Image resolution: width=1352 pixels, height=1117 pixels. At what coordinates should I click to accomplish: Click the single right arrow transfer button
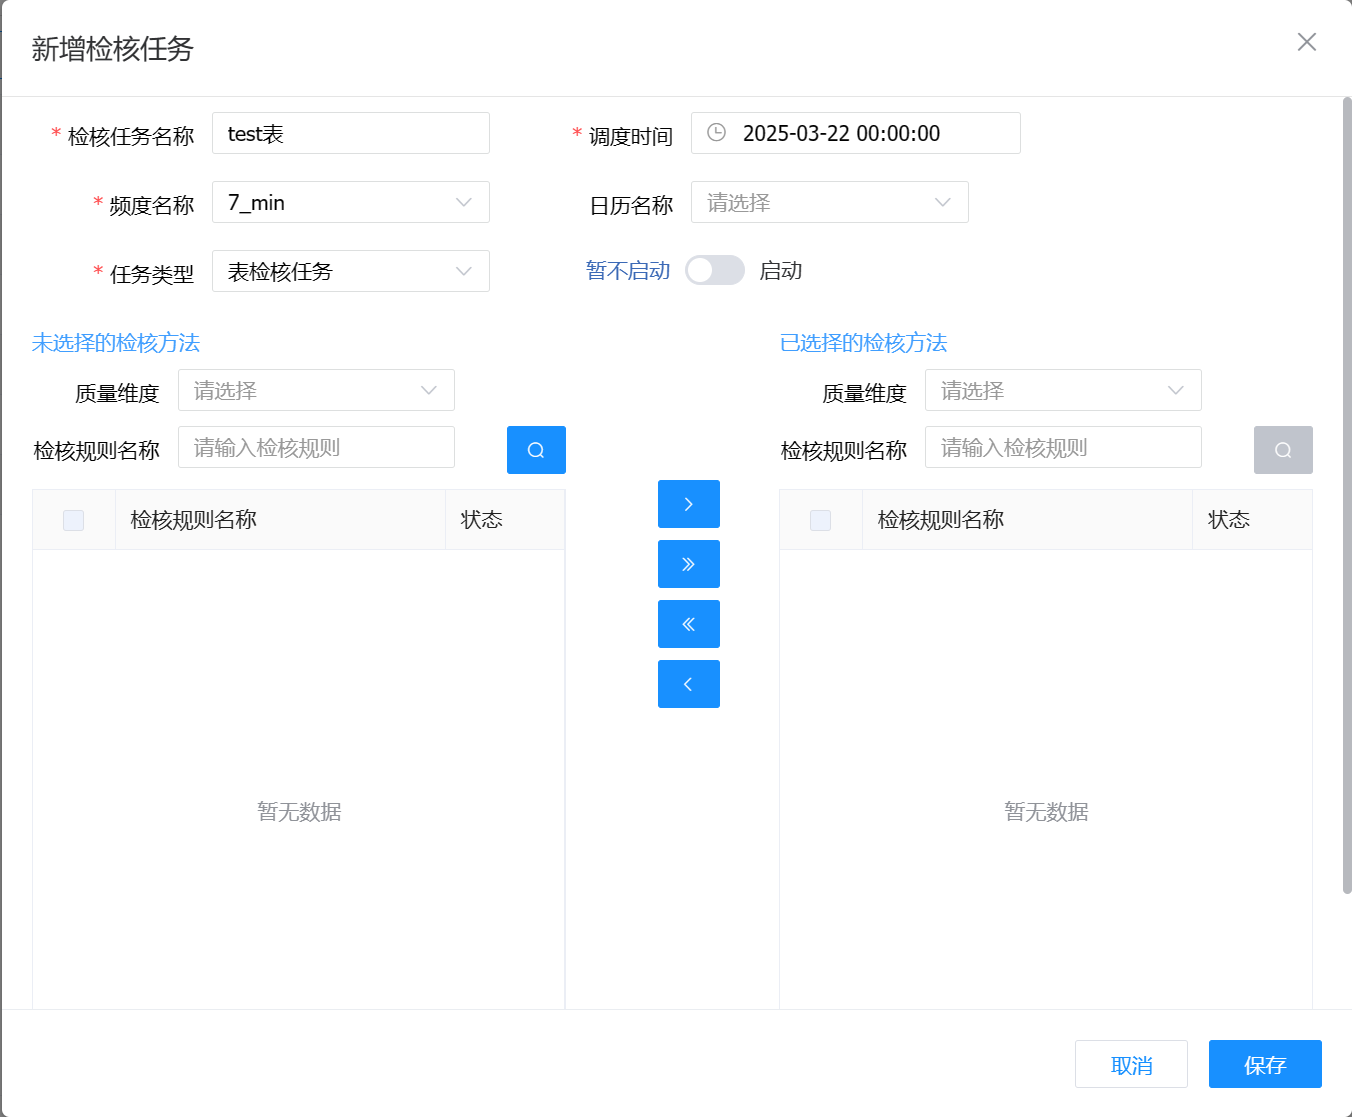point(688,504)
